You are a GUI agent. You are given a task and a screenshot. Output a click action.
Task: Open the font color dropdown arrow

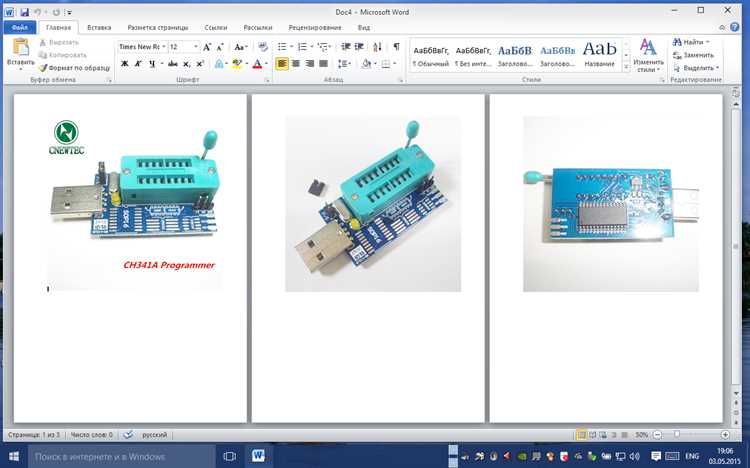coord(266,64)
